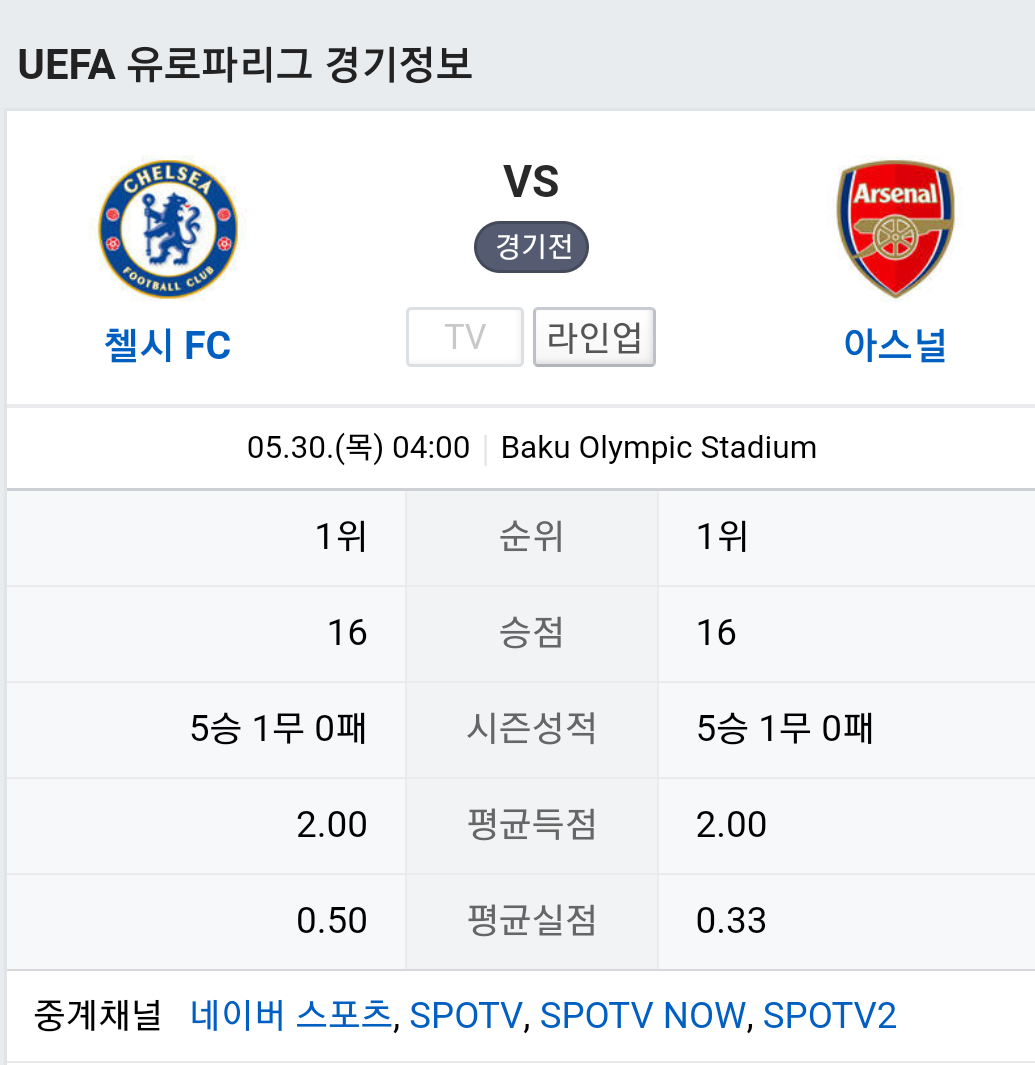Open the SPOTV channel link

click(466, 1015)
